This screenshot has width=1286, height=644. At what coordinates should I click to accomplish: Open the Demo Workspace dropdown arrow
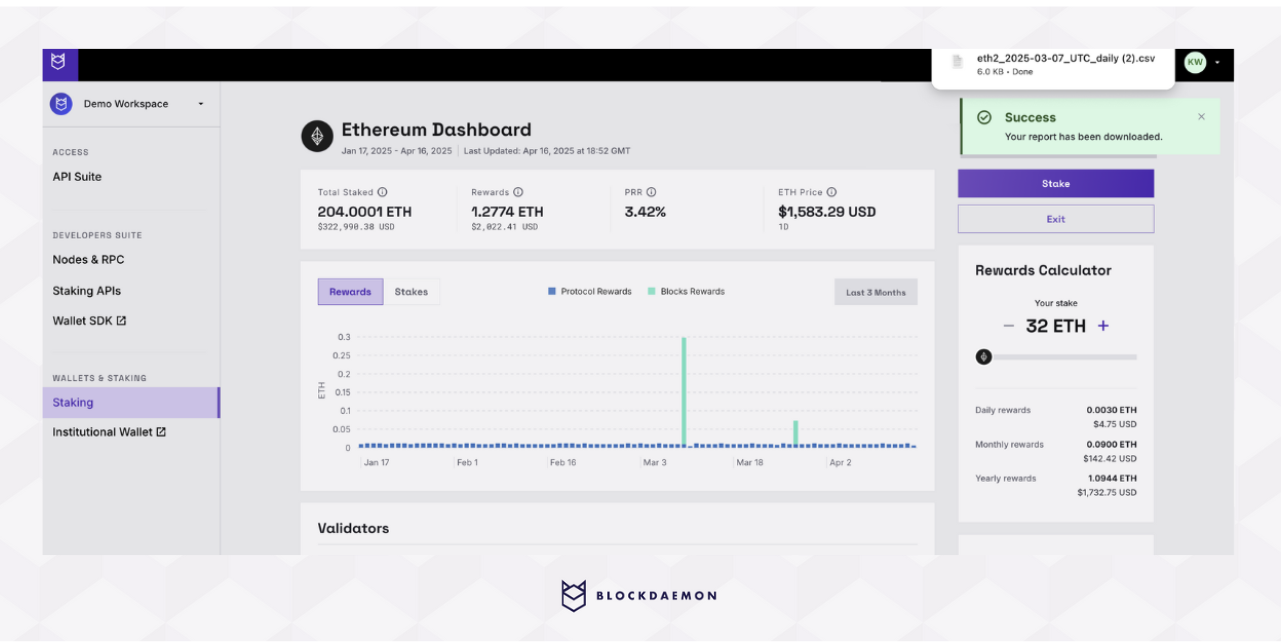coord(201,104)
